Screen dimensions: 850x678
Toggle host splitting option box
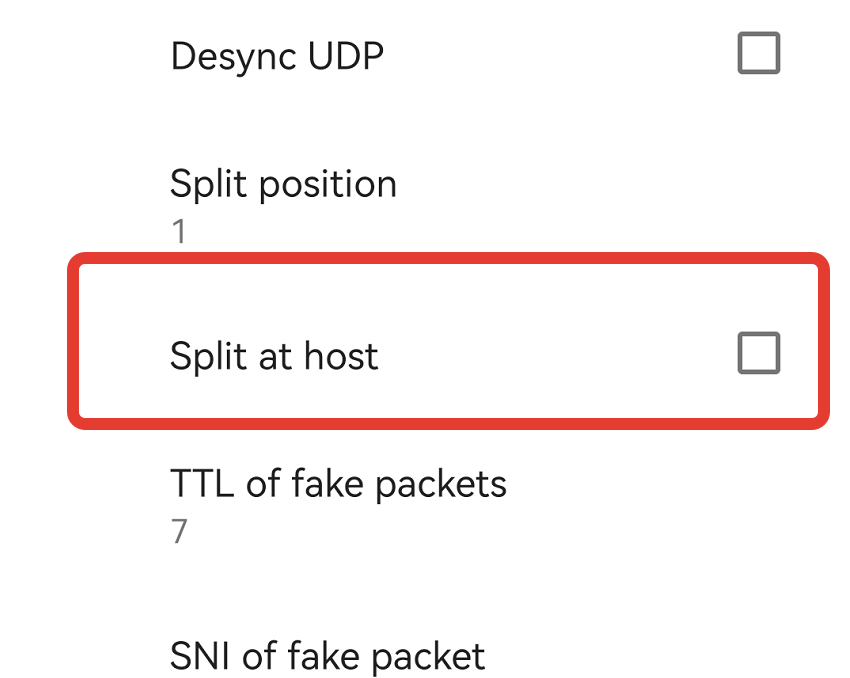[x=758, y=354]
